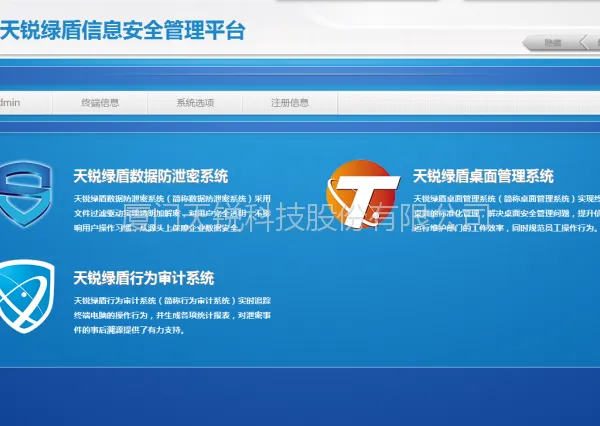Image resolution: width=600 pixels, height=426 pixels.
Task: Click the left gray bar at the top edge
Action: click(357, 0)
